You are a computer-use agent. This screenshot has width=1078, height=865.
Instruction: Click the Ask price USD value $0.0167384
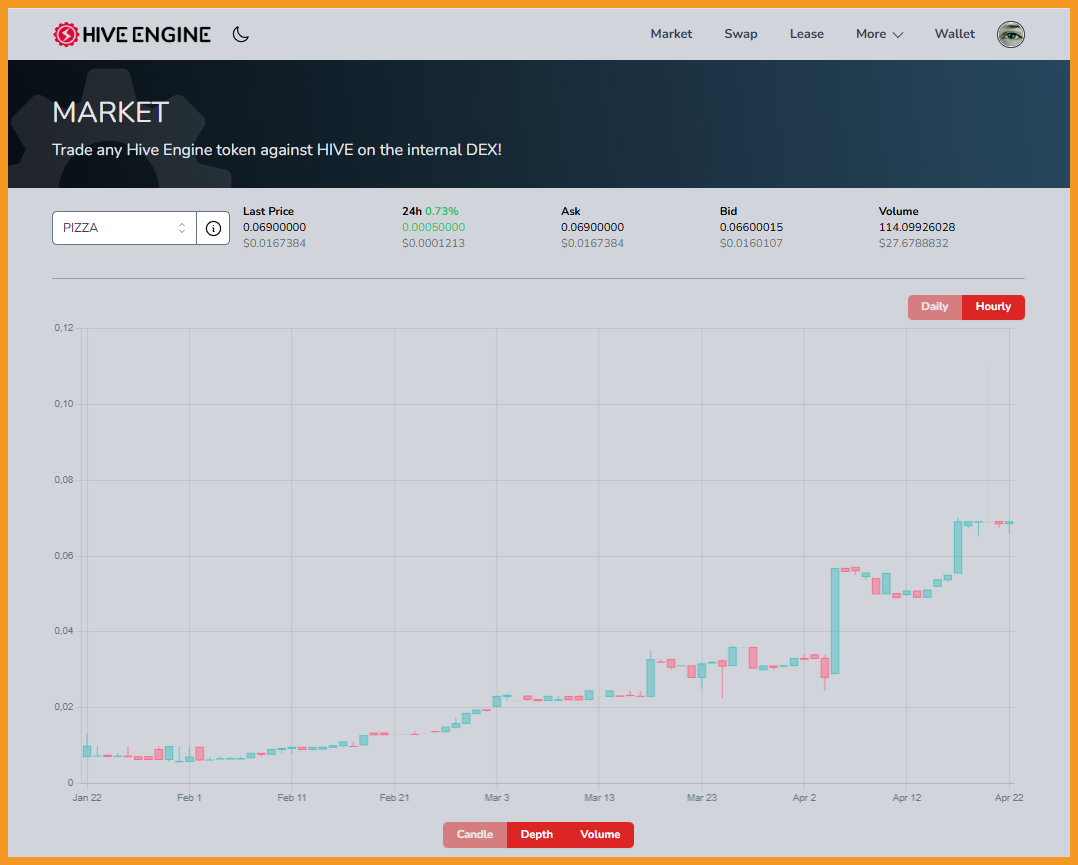coord(592,243)
